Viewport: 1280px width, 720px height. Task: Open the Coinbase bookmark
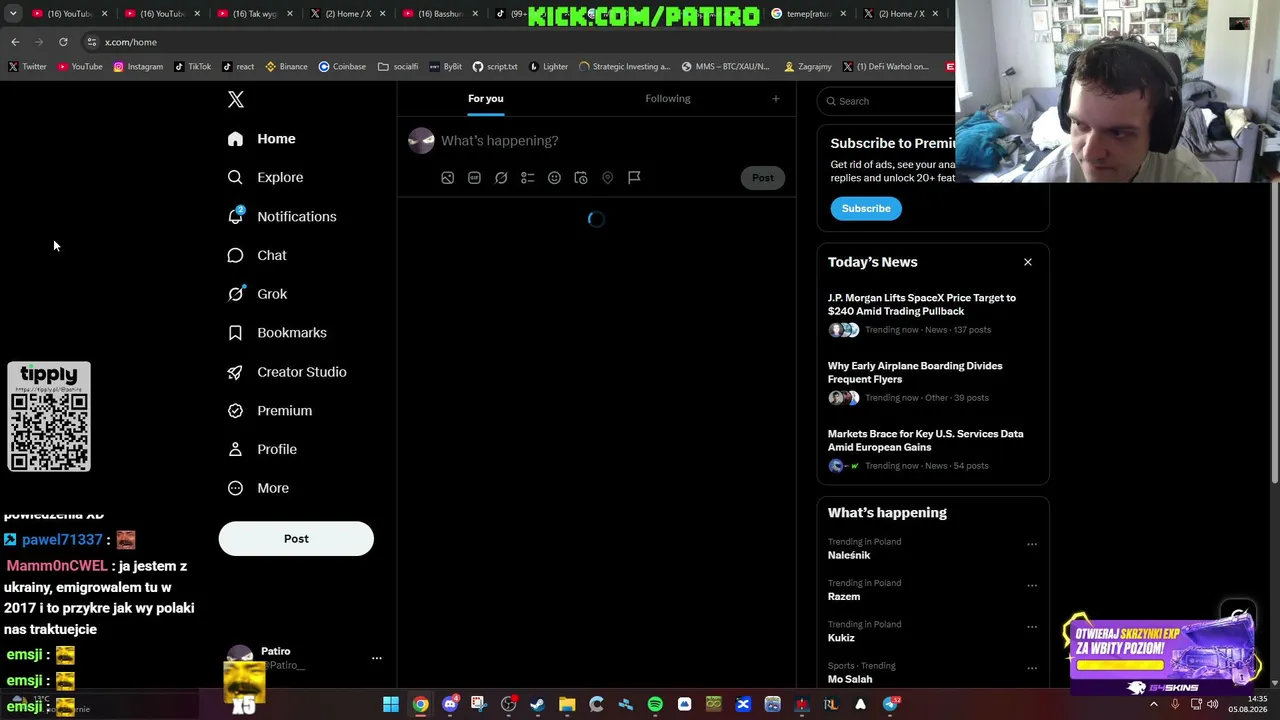click(x=342, y=67)
